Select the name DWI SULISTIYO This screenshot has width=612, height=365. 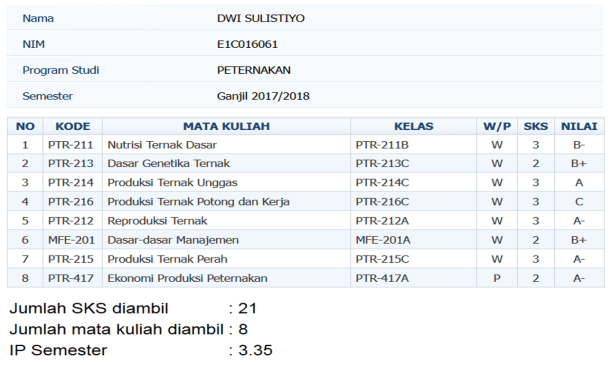(261, 18)
